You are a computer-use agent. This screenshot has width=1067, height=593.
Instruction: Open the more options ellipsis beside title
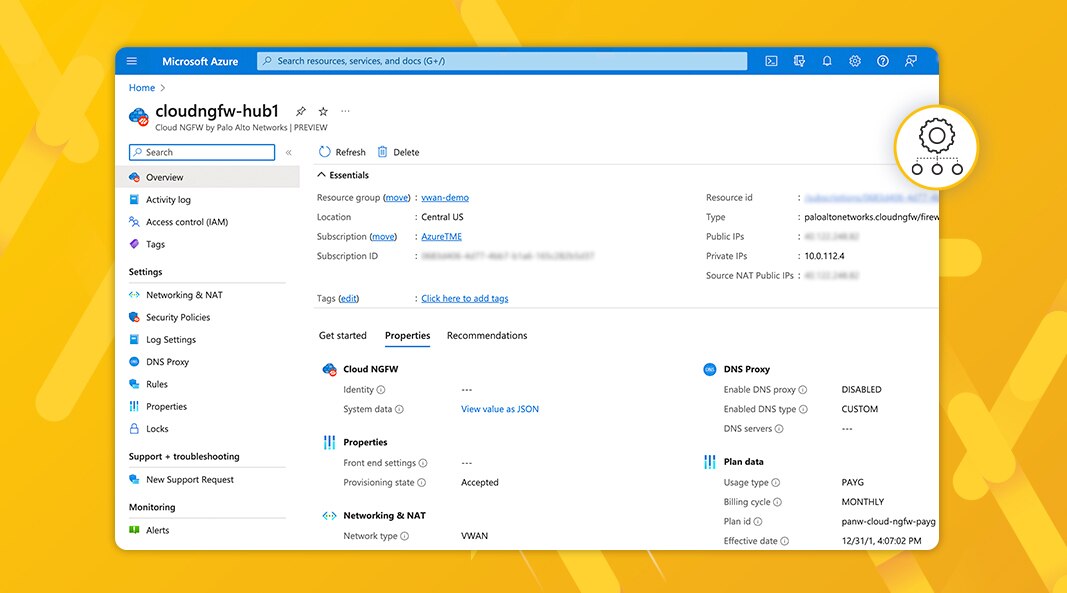point(346,111)
